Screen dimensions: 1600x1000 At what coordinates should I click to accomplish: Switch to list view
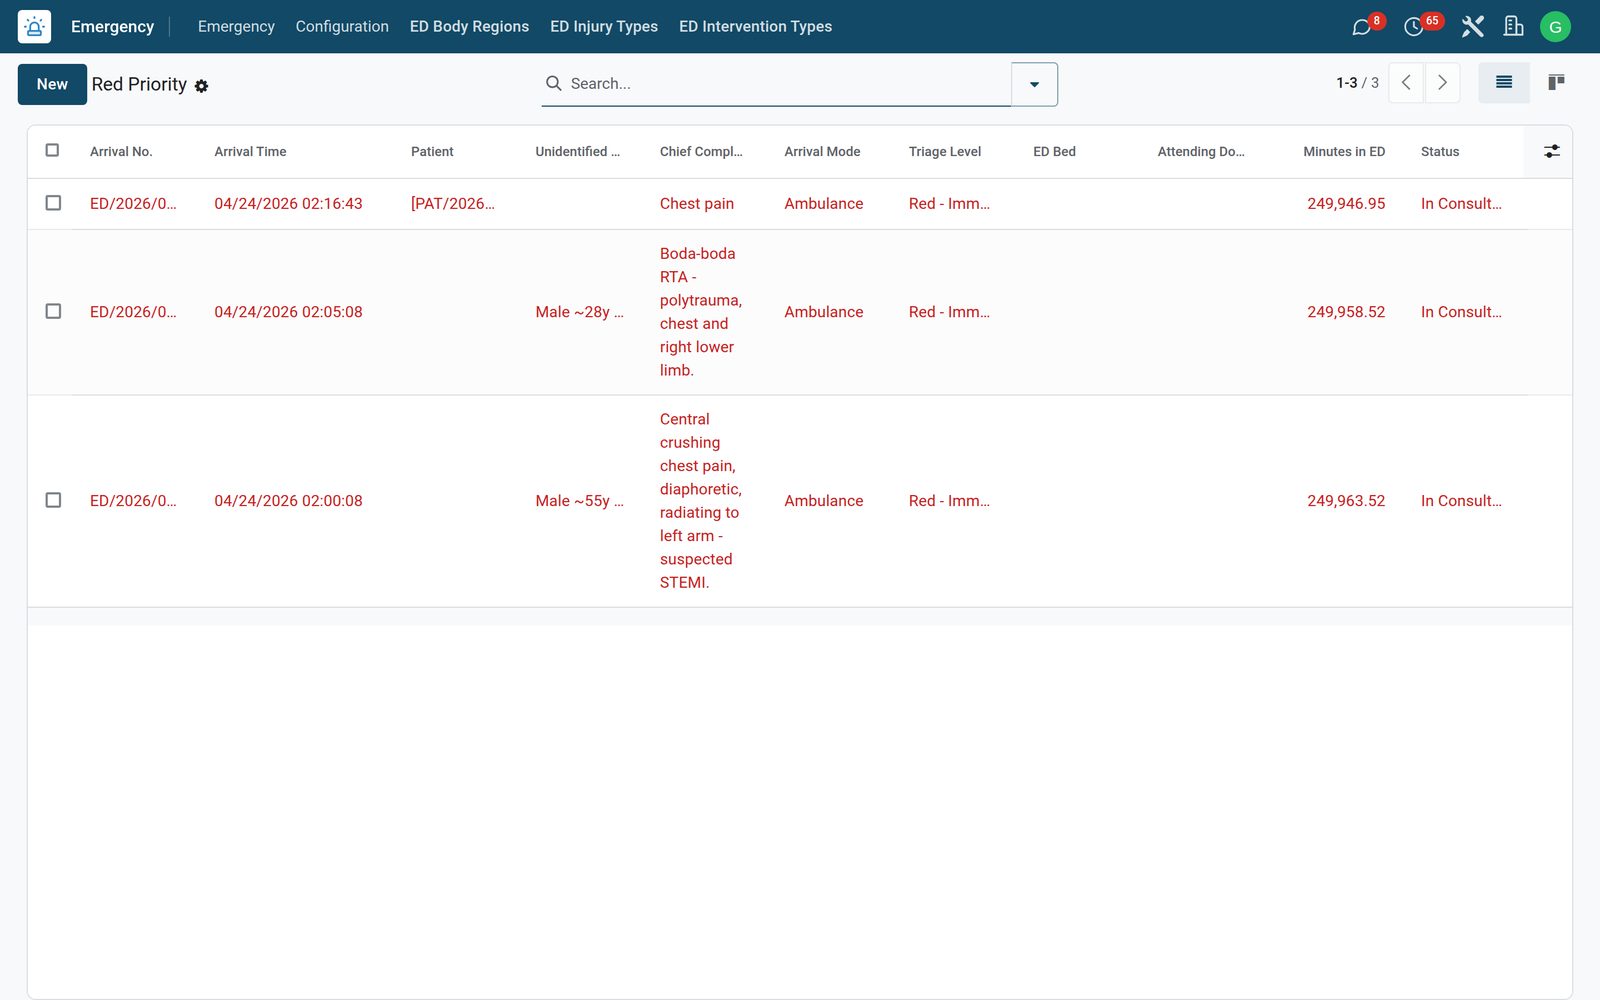point(1503,83)
